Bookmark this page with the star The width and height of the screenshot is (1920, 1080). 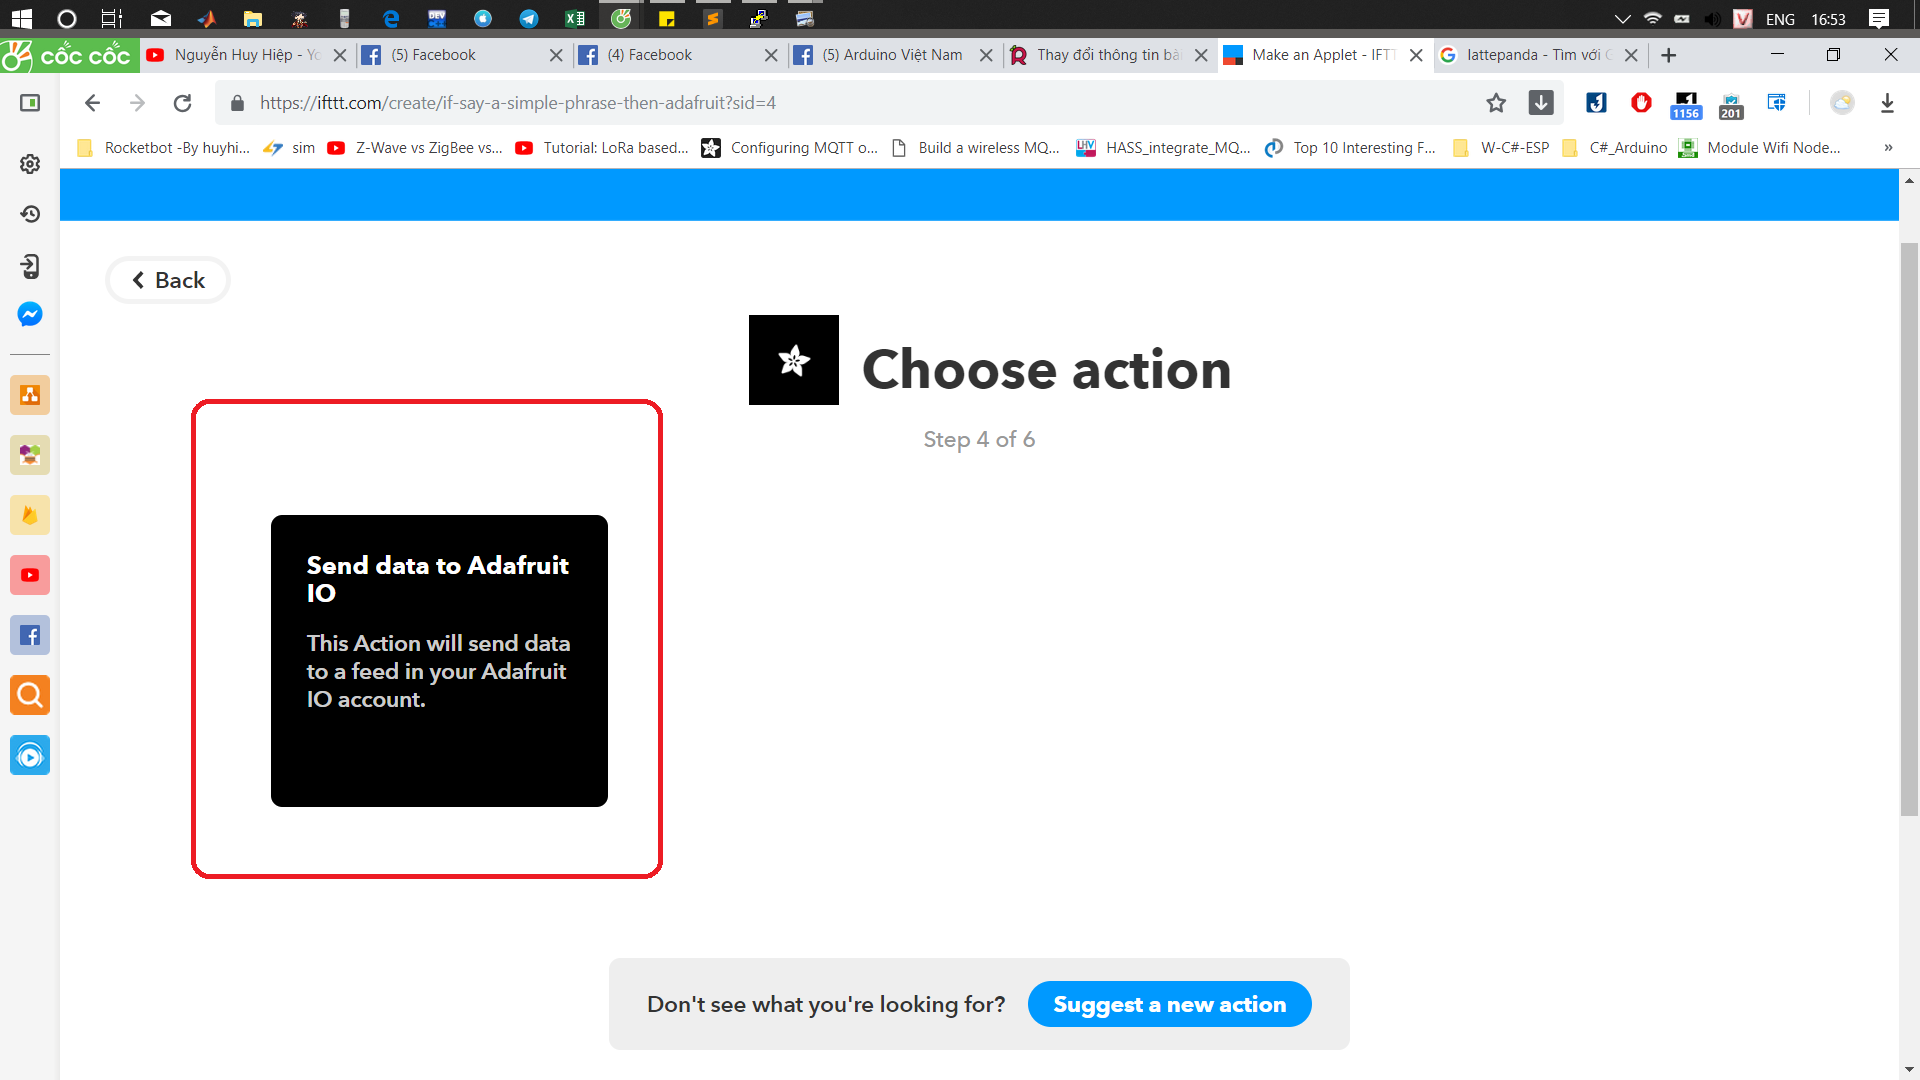pyautogui.click(x=1496, y=103)
